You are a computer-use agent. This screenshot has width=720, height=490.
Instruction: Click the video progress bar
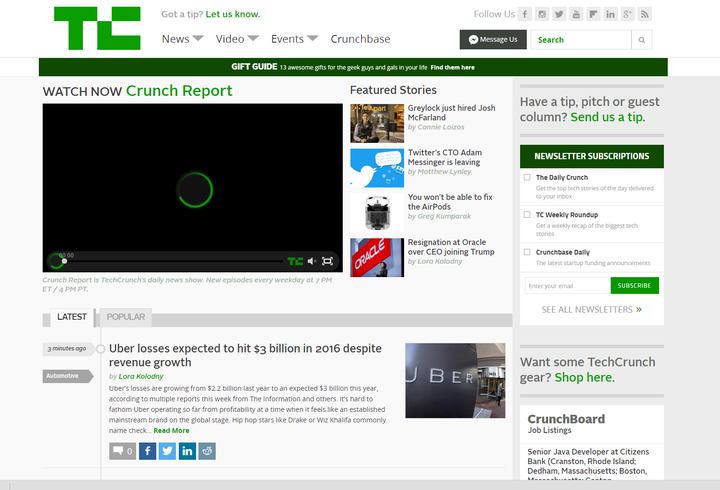(x=173, y=261)
